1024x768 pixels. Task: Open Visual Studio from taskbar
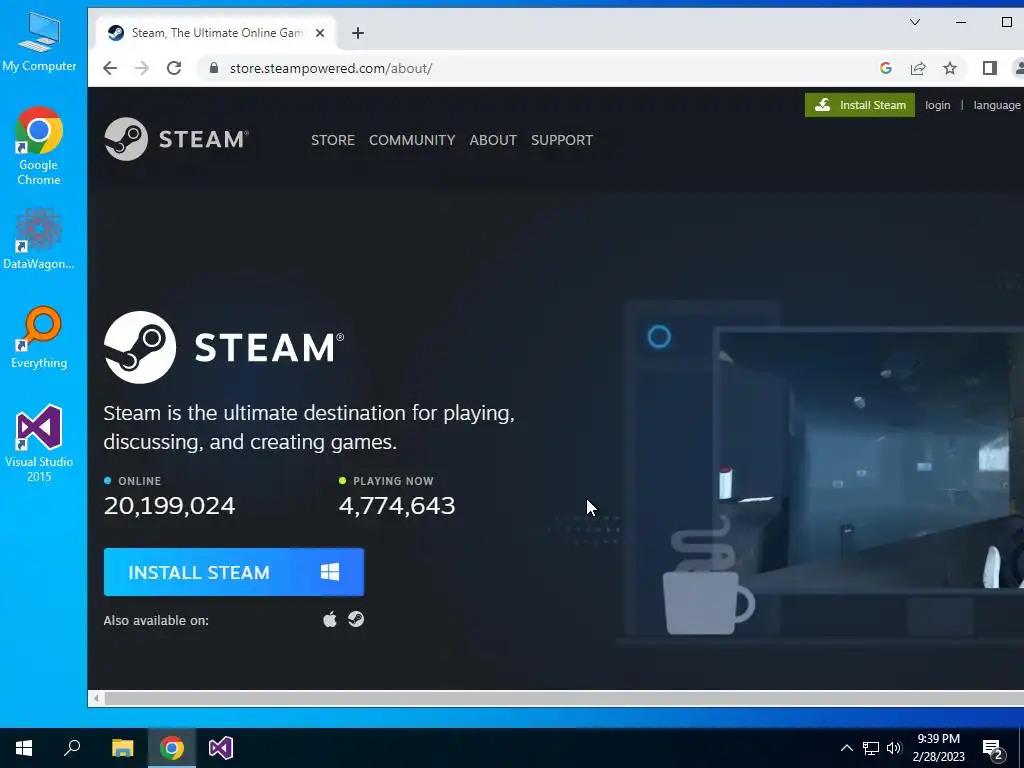pos(221,748)
